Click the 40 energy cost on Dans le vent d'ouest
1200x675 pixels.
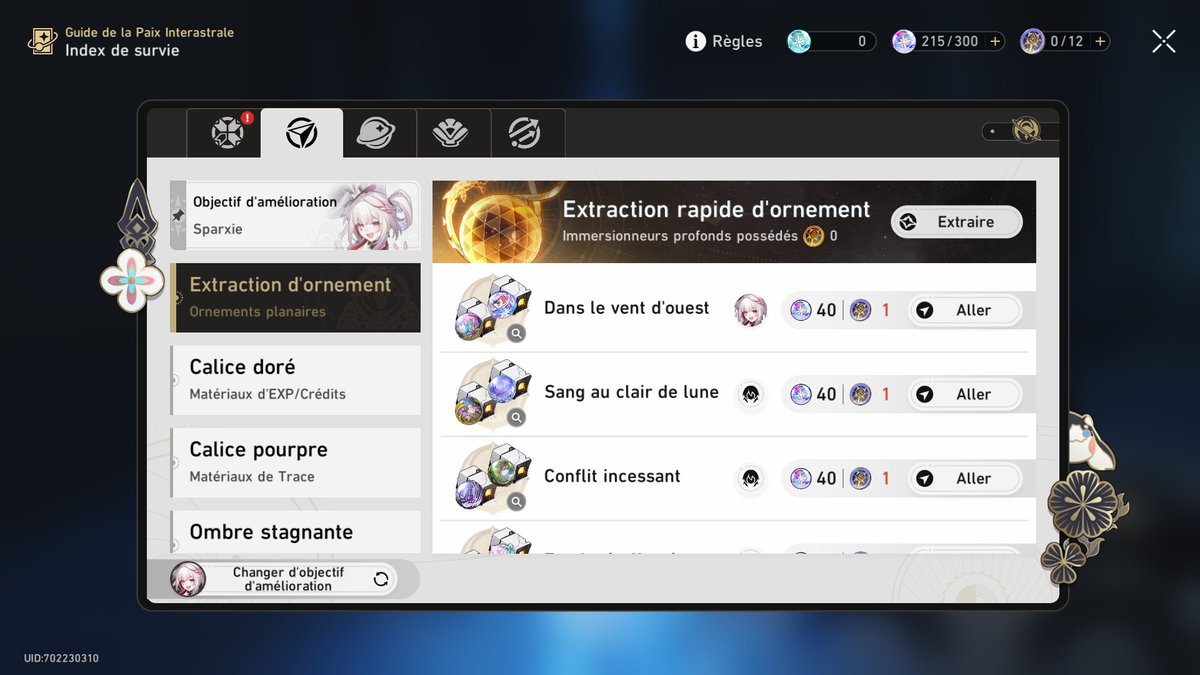coord(814,310)
